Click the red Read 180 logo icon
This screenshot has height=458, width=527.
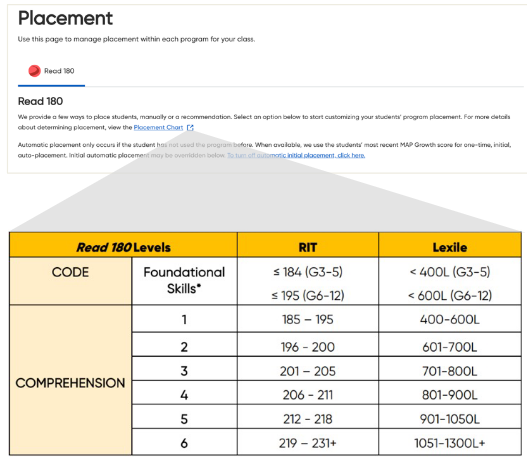click(x=34, y=71)
